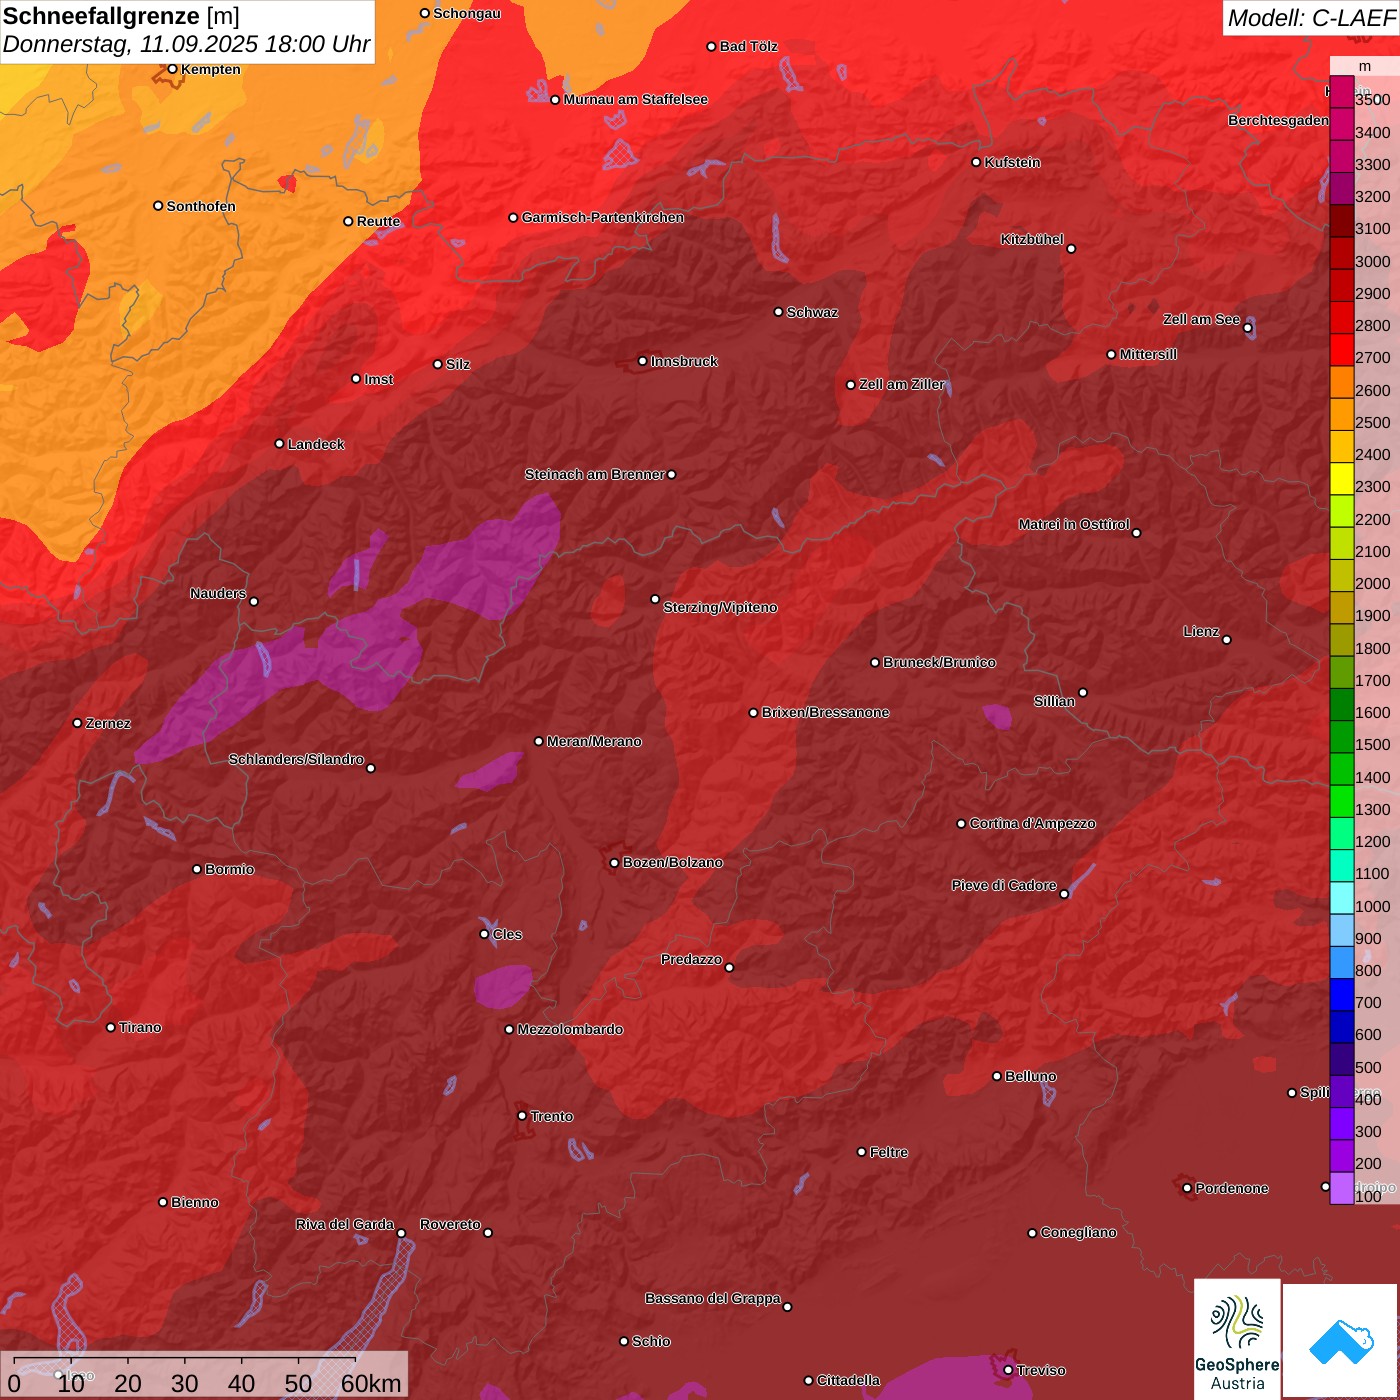Click the Meran/Merano label
Screen dimensions: 1400x1400
[594, 741]
